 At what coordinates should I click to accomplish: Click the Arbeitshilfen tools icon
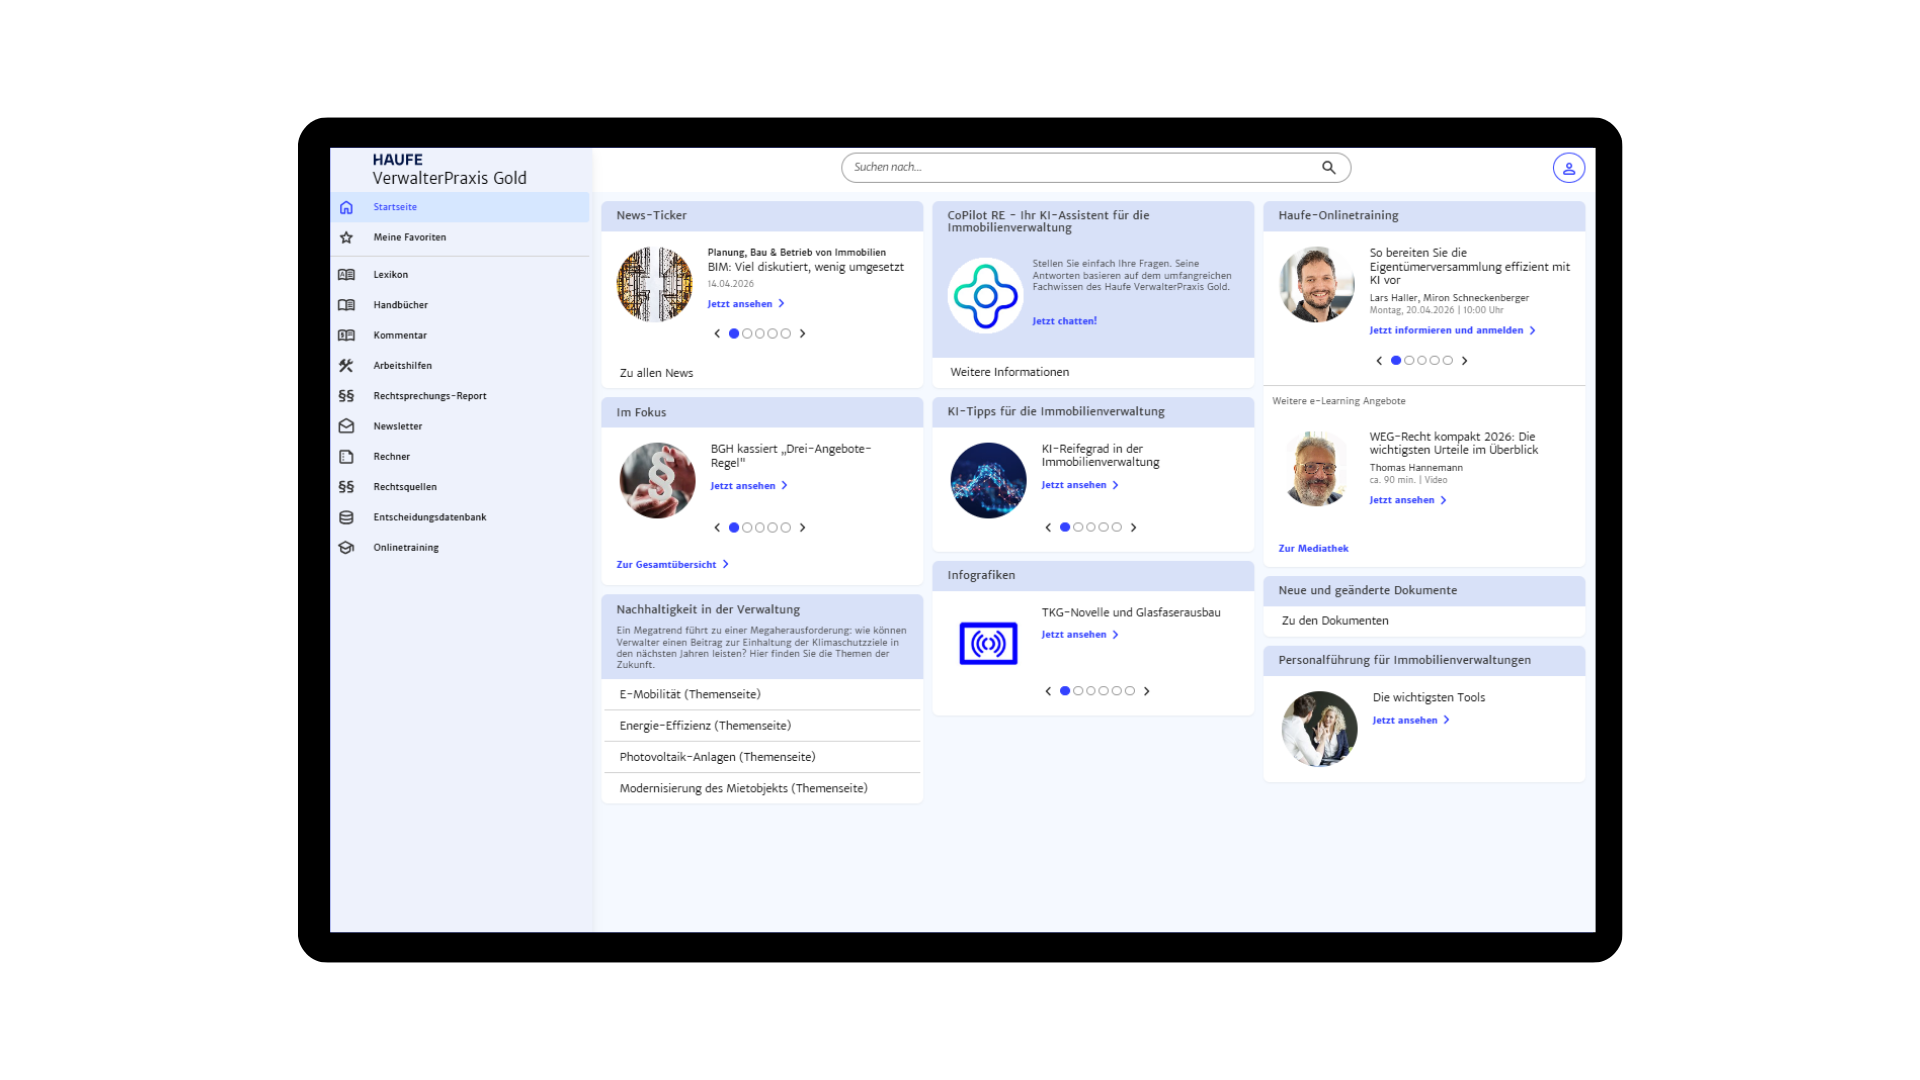tap(346, 366)
